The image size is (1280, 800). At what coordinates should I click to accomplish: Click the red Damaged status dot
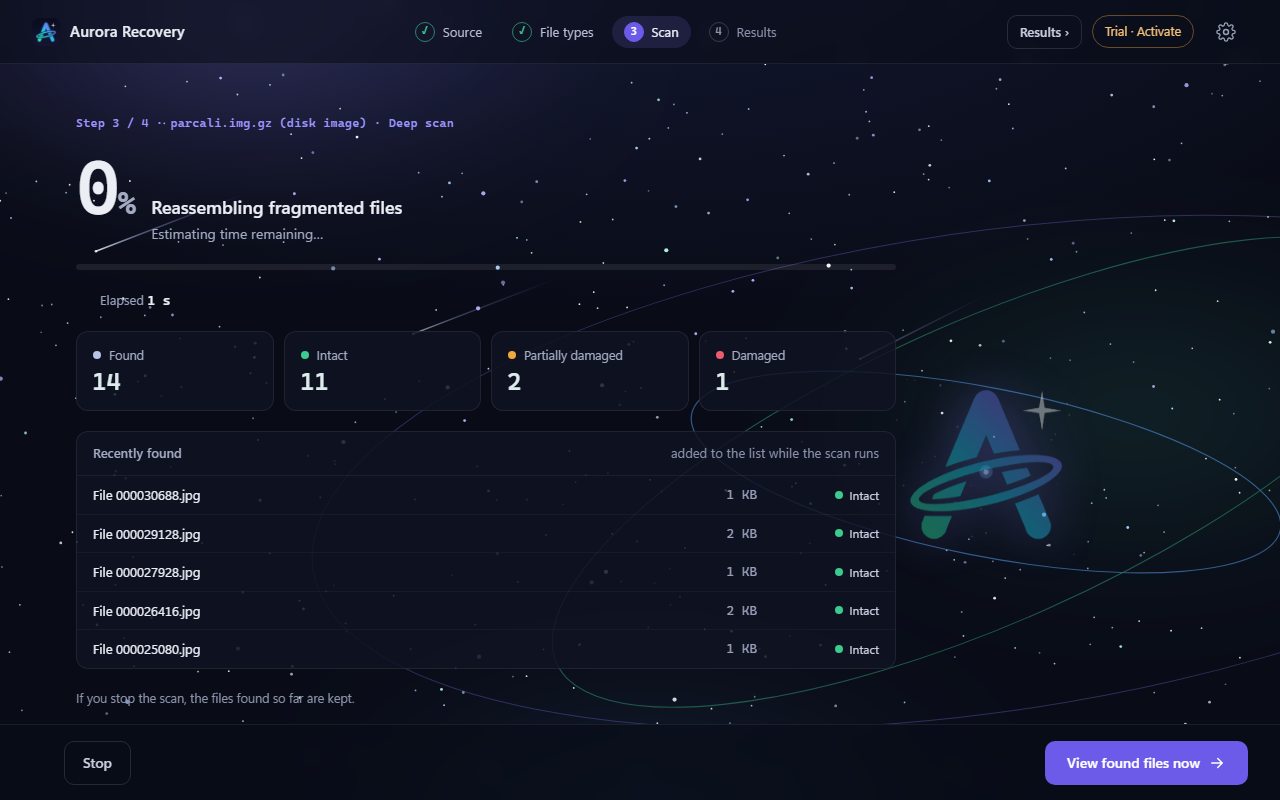(x=720, y=355)
